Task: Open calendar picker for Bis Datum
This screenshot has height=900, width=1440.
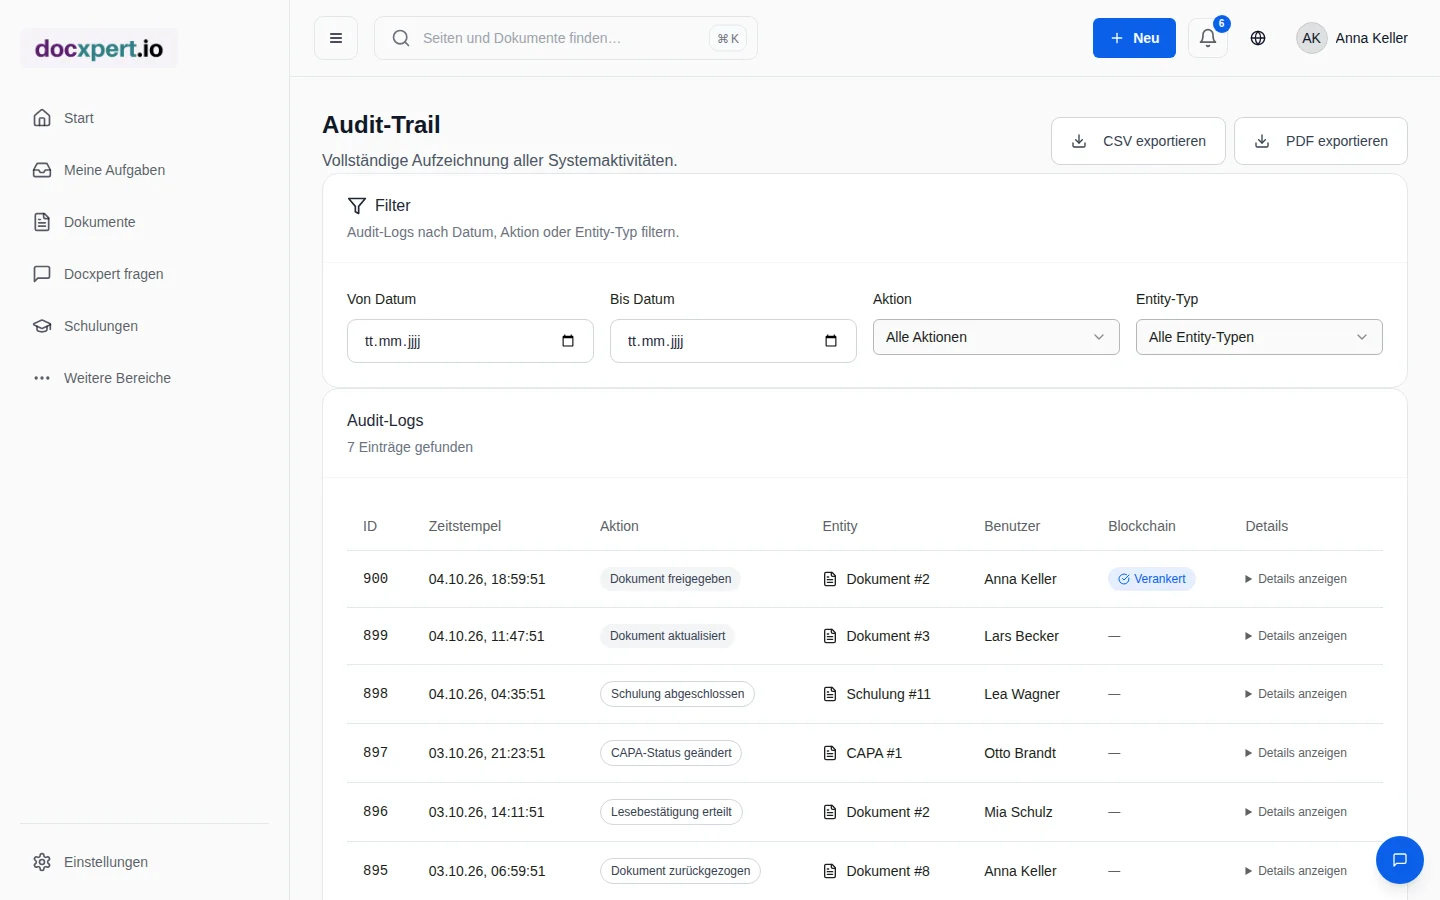Action: [x=831, y=341]
